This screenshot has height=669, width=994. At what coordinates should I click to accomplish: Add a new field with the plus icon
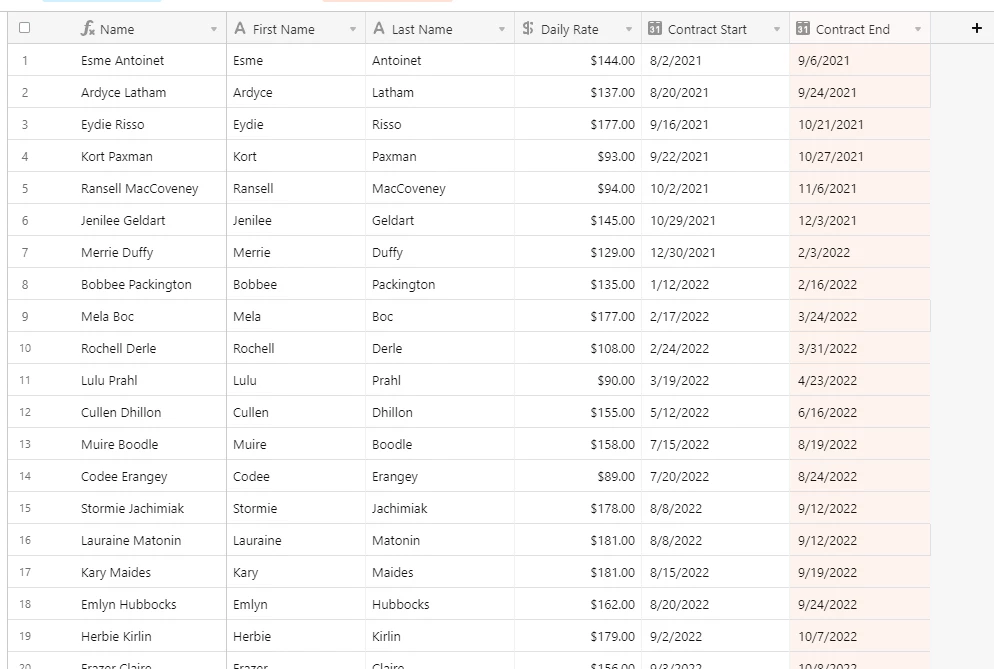(976, 28)
